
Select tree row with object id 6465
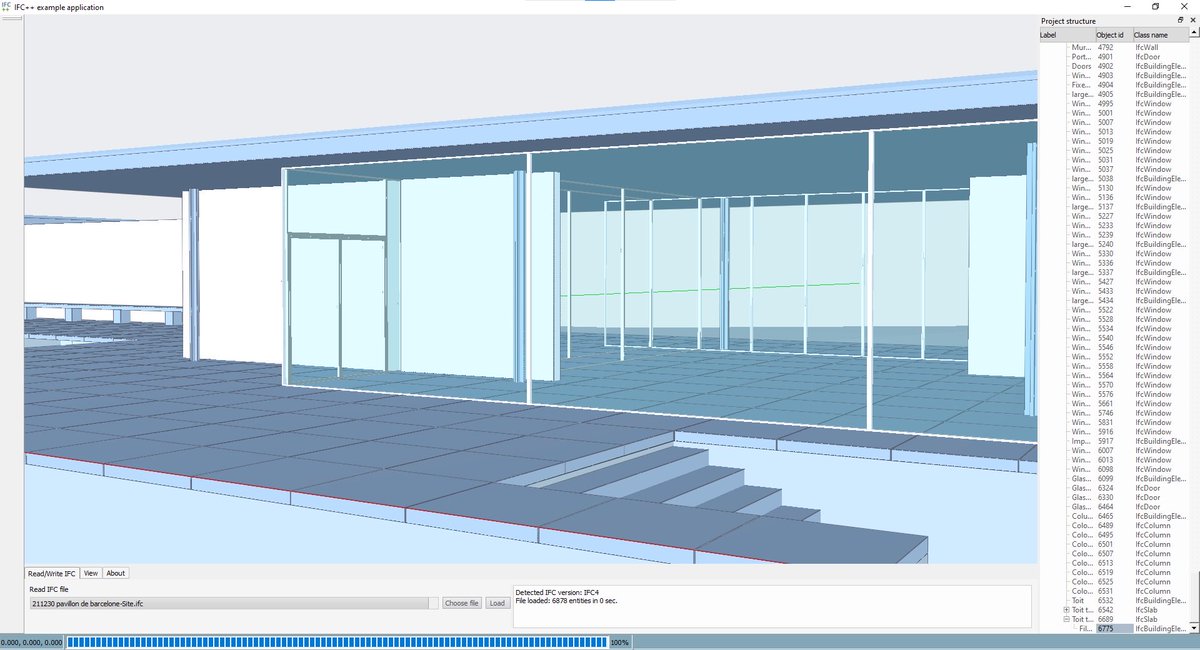[1114, 516]
